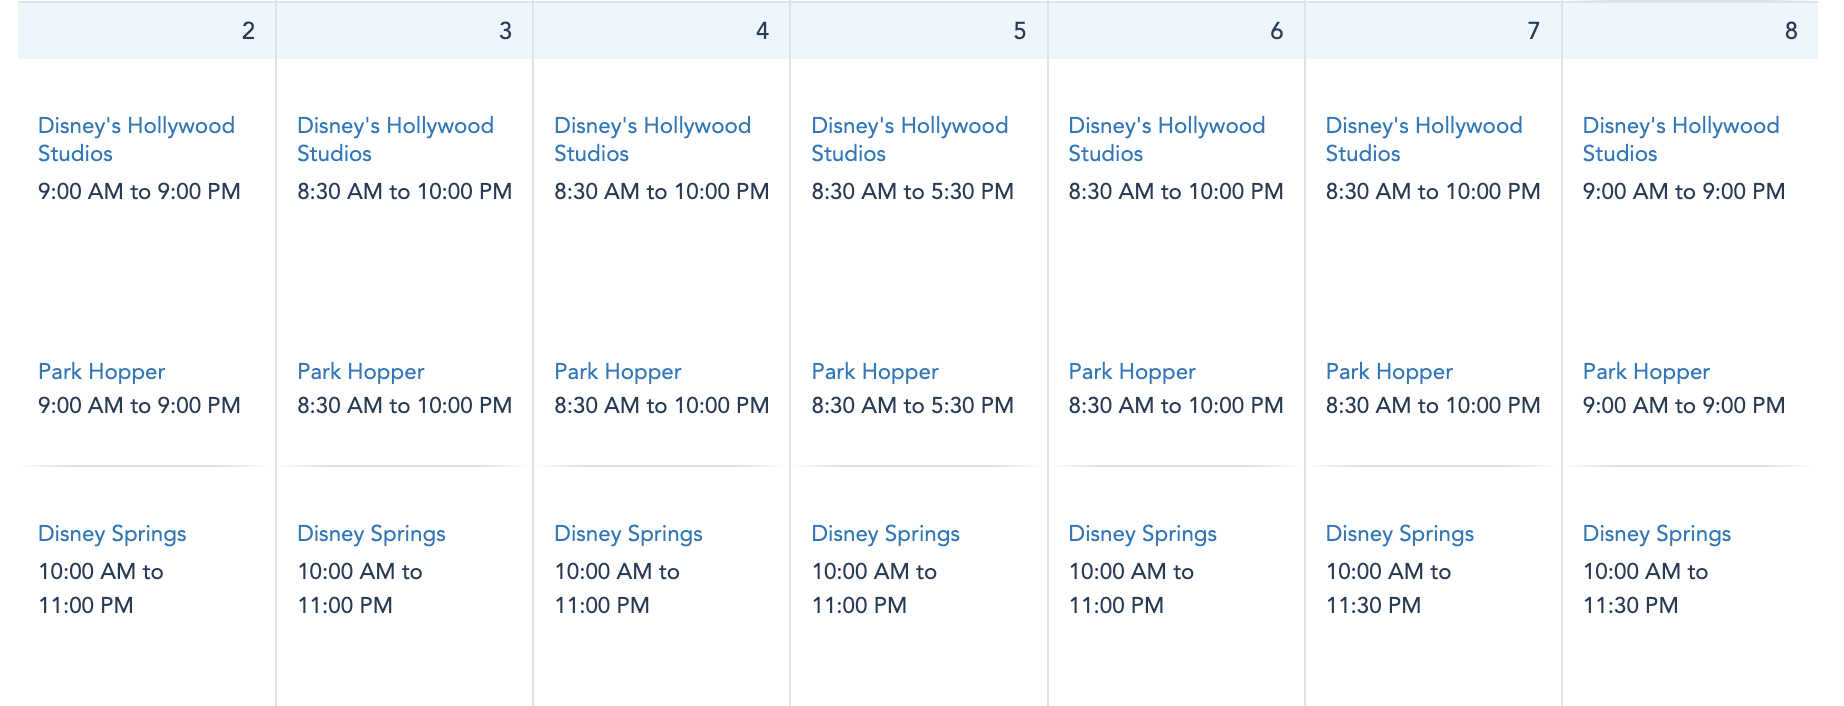The width and height of the screenshot is (1844, 706).
Task: Click Disney Springs closing time 11:00 PM on day 5
Action: point(858,605)
